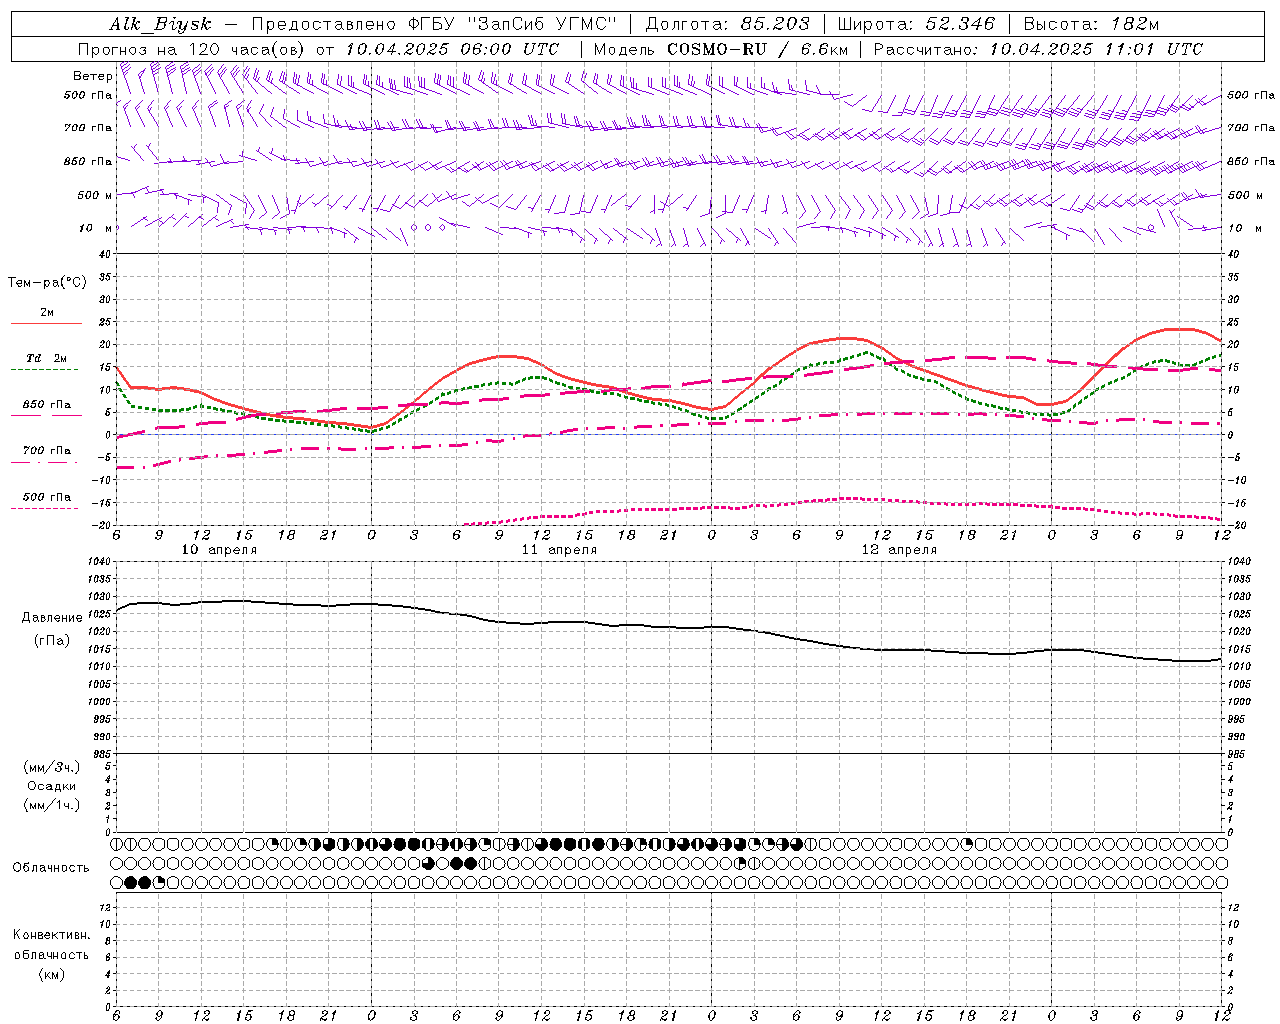Image resolution: width=1280 pixels, height=1024 pixels.
Task: Click the station name Alk_Biysk
Action: point(161,24)
